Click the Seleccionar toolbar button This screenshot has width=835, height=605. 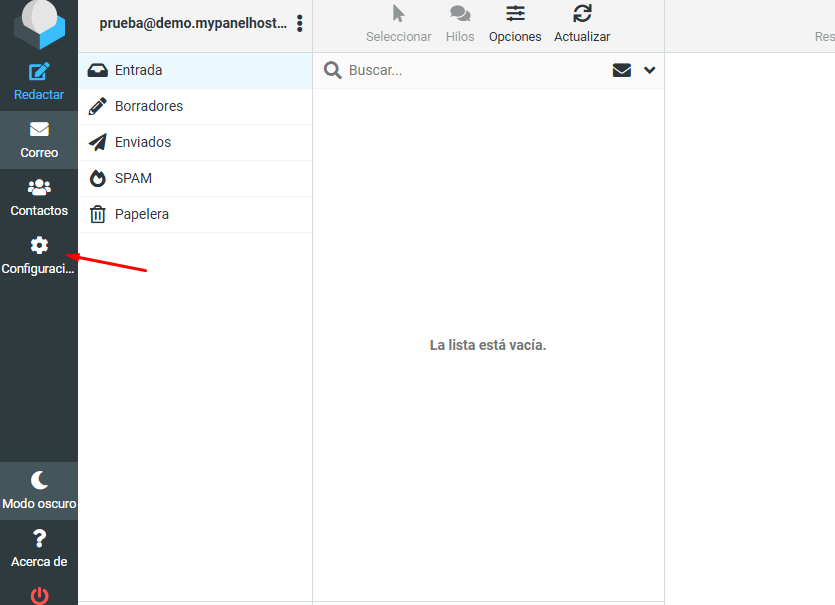[x=398, y=24]
